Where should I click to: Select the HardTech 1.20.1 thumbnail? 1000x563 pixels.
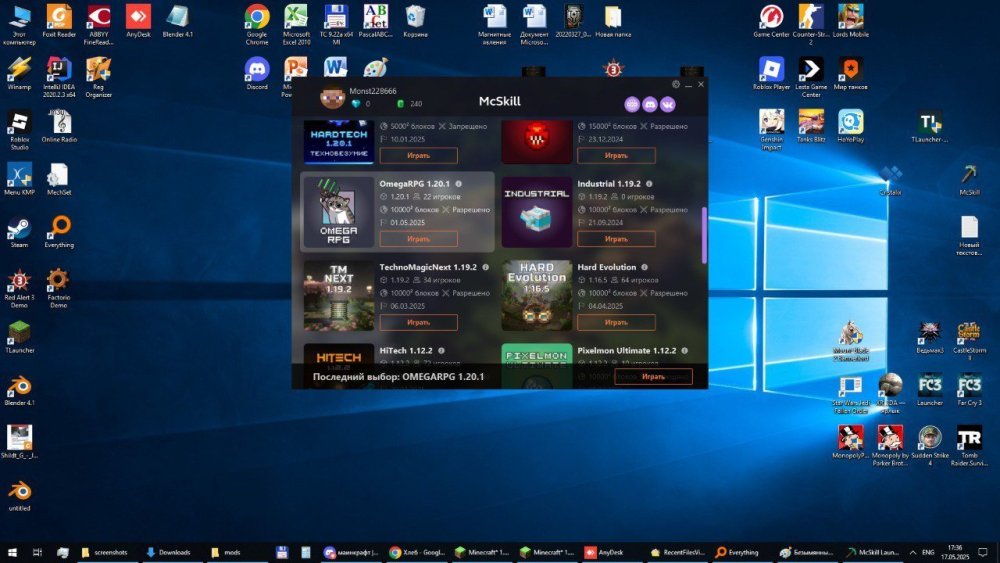click(339, 142)
